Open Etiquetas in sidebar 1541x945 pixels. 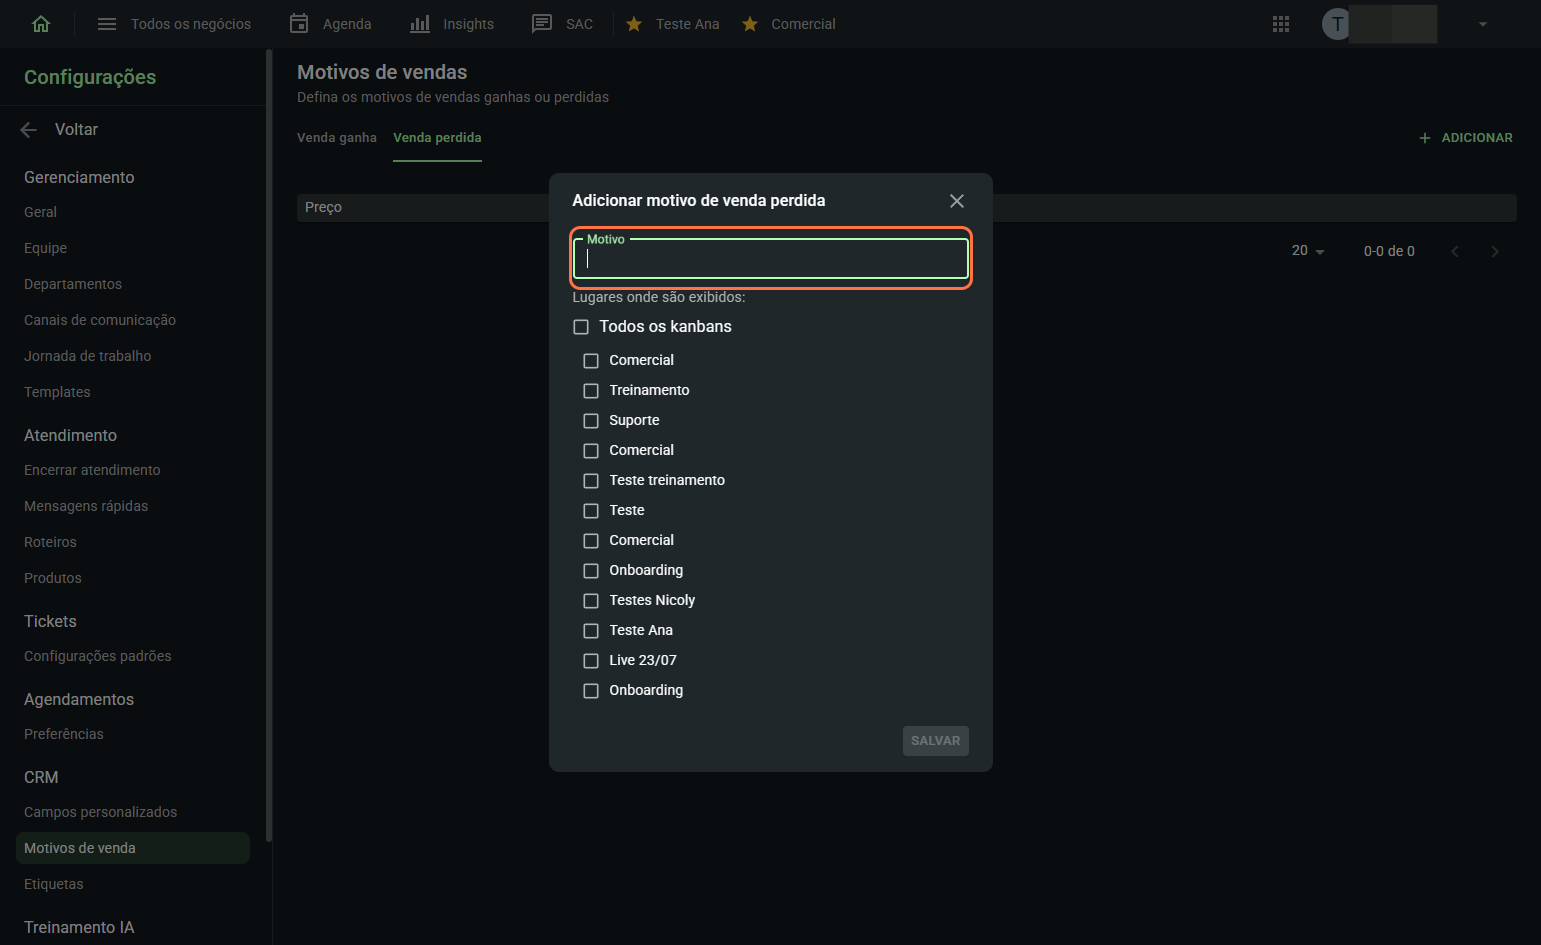[x=54, y=884]
